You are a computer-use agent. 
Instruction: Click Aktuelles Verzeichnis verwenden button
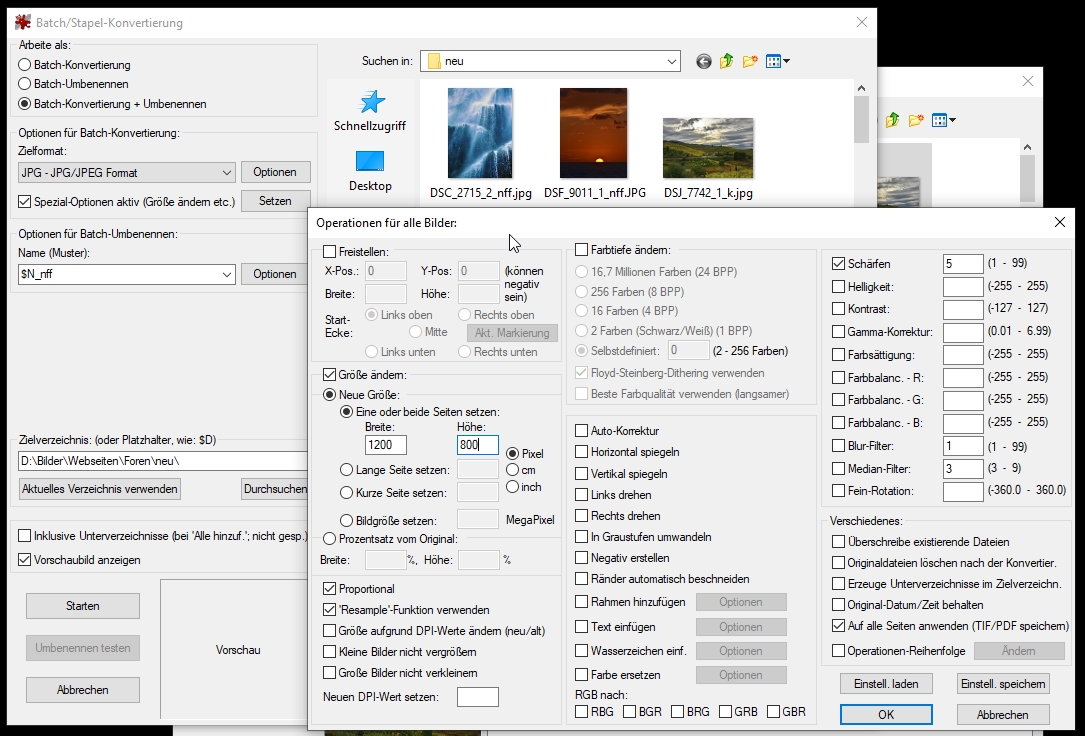[100, 489]
